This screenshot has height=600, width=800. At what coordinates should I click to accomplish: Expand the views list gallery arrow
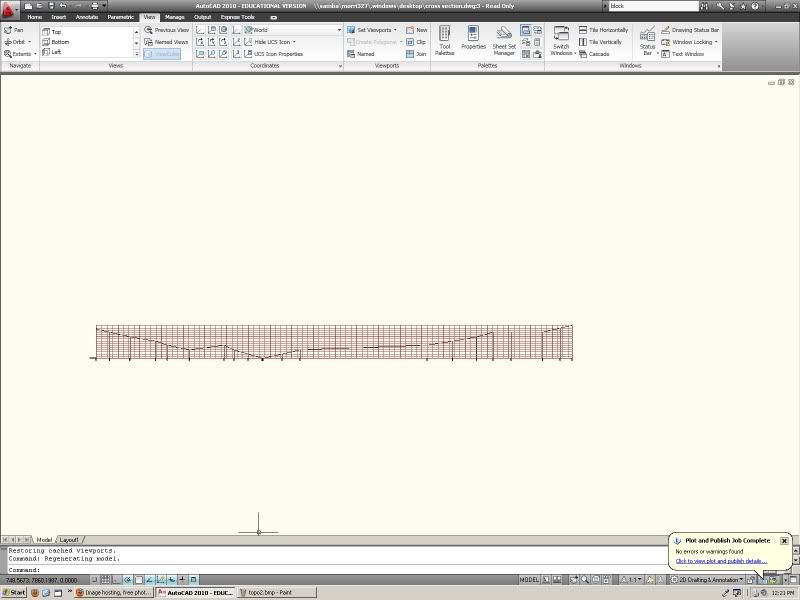pyautogui.click(x=136, y=54)
